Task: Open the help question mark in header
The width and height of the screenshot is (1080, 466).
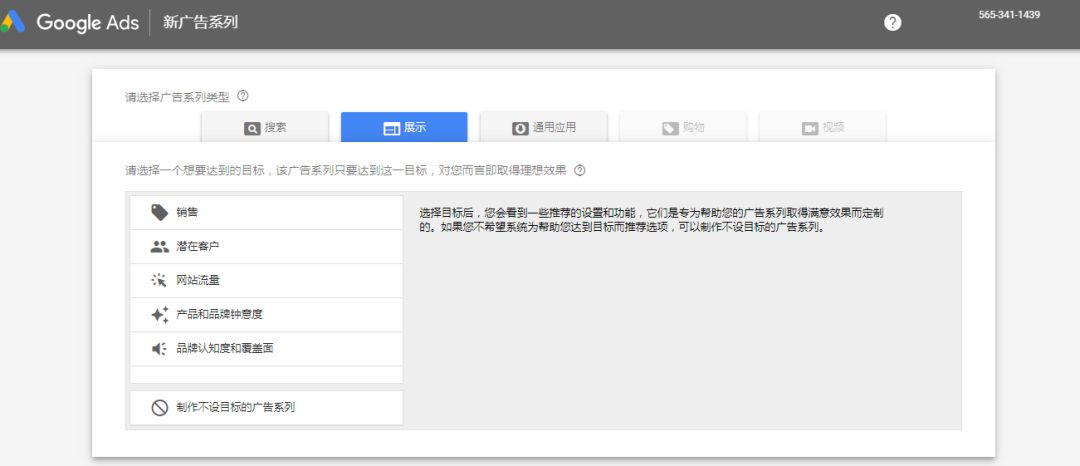Action: click(x=893, y=23)
